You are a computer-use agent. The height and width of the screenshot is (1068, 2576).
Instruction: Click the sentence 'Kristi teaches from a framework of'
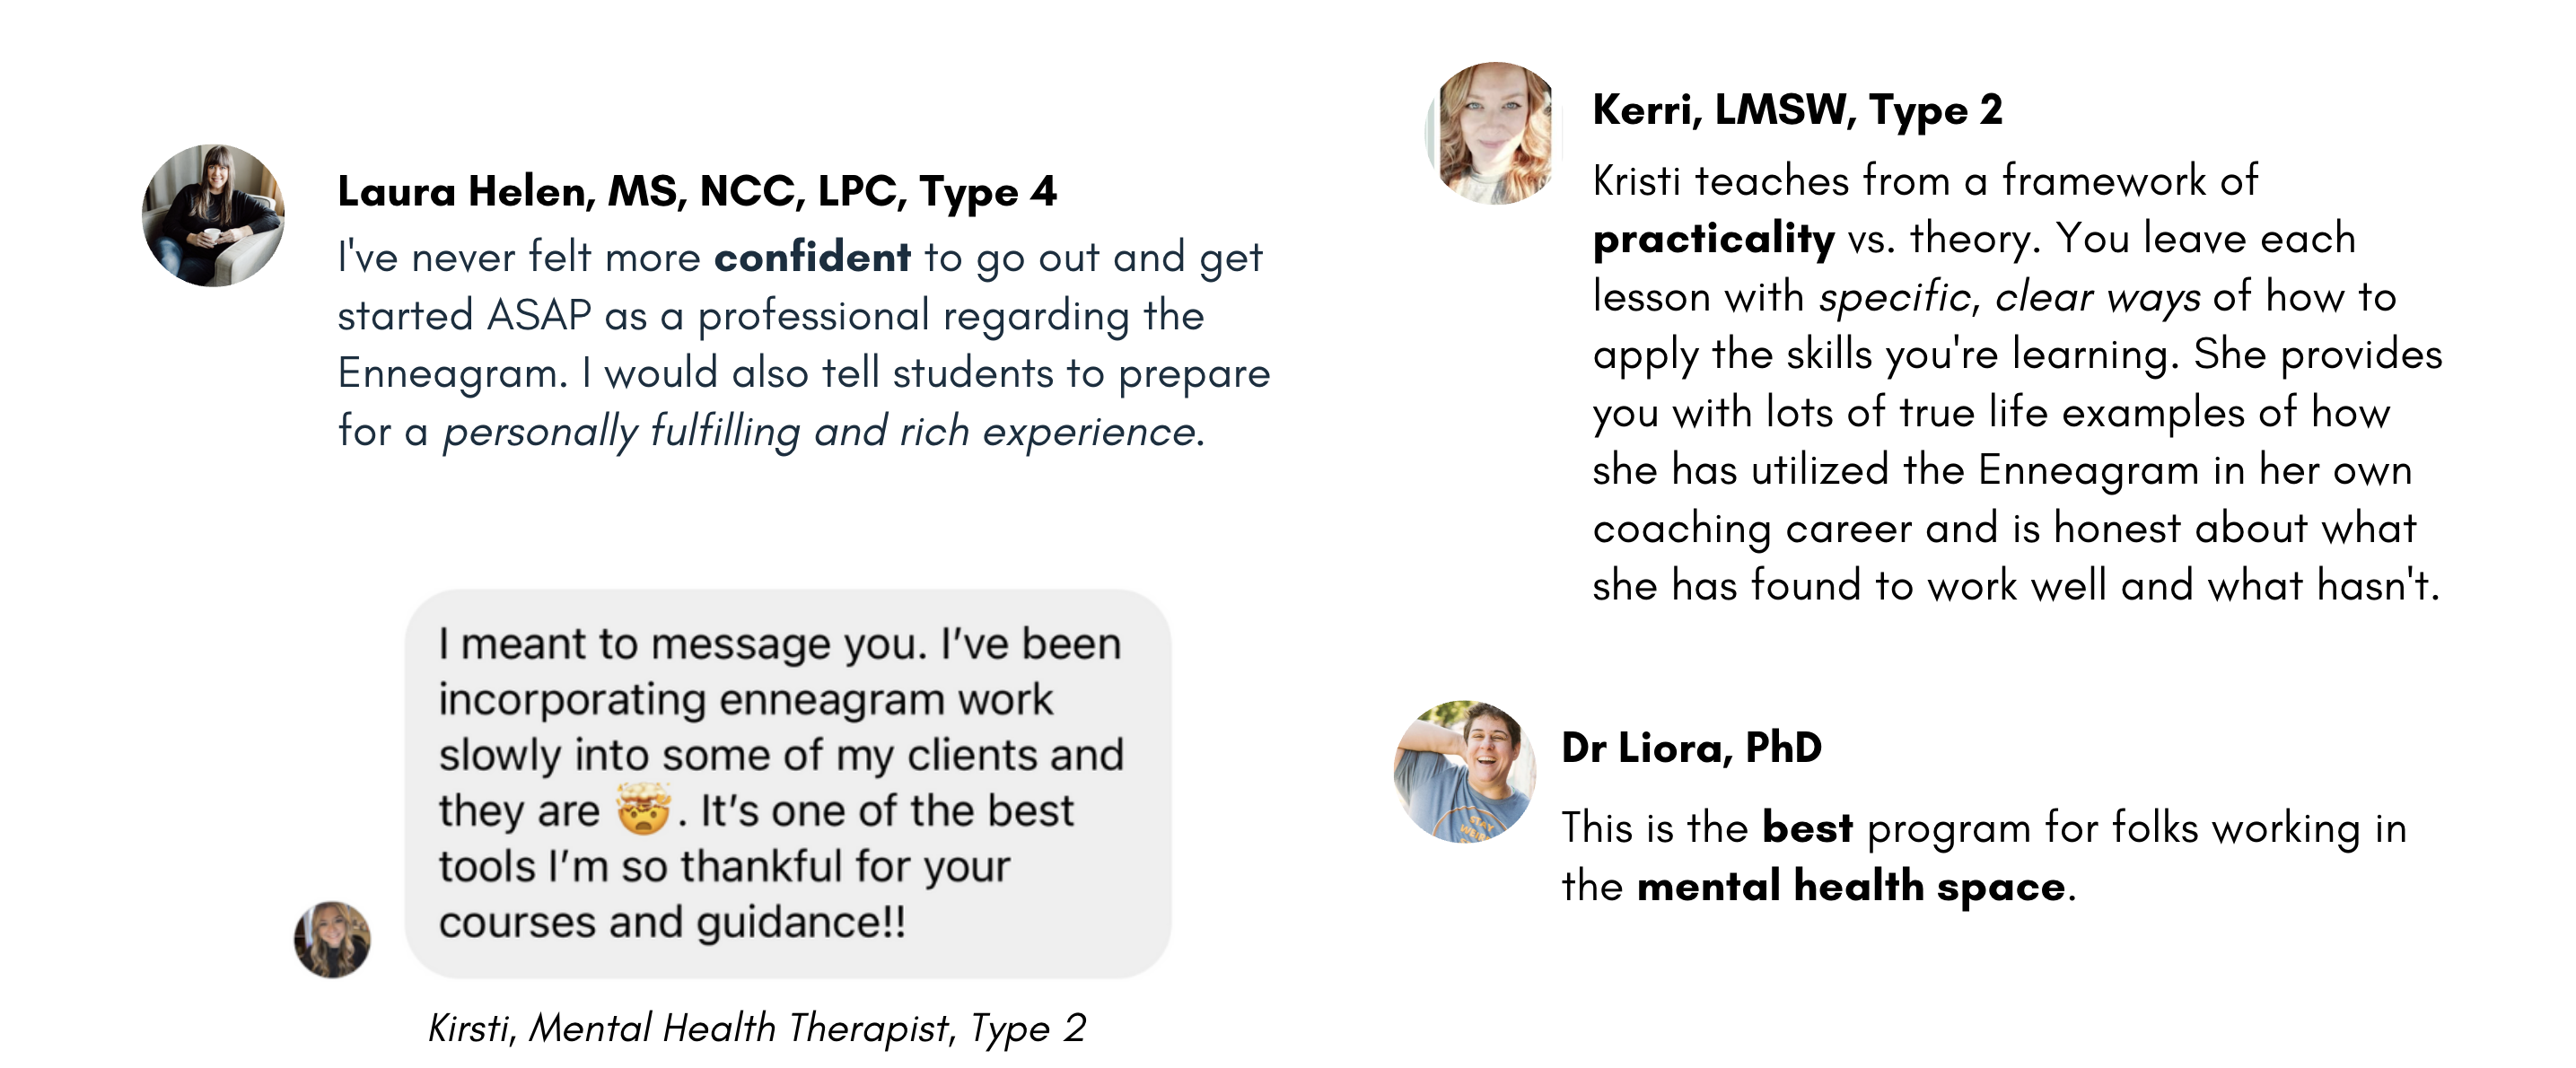click(1925, 181)
